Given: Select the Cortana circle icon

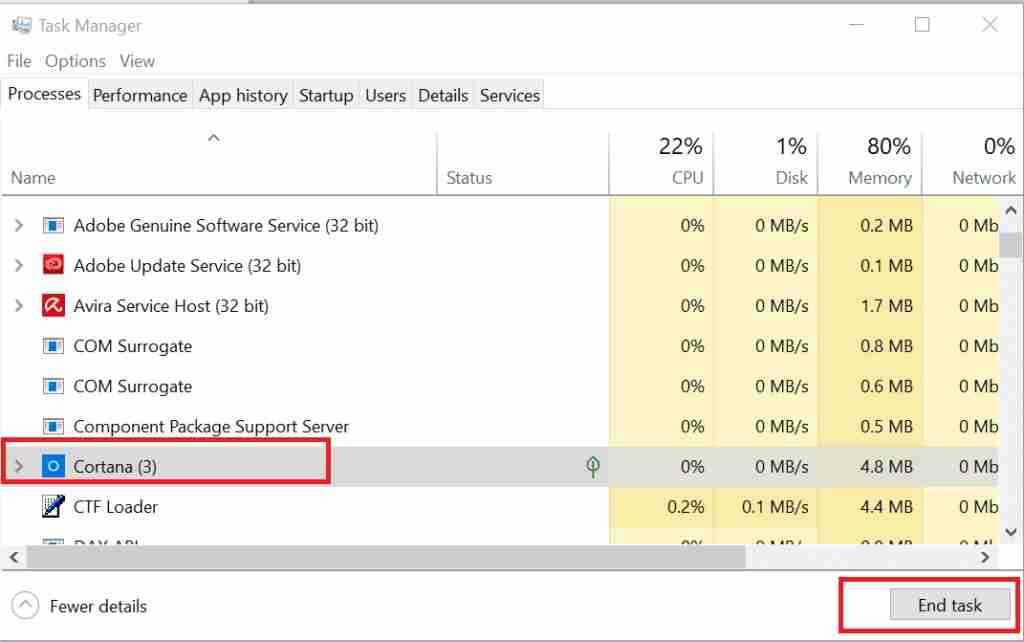Looking at the screenshot, I should (53, 466).
